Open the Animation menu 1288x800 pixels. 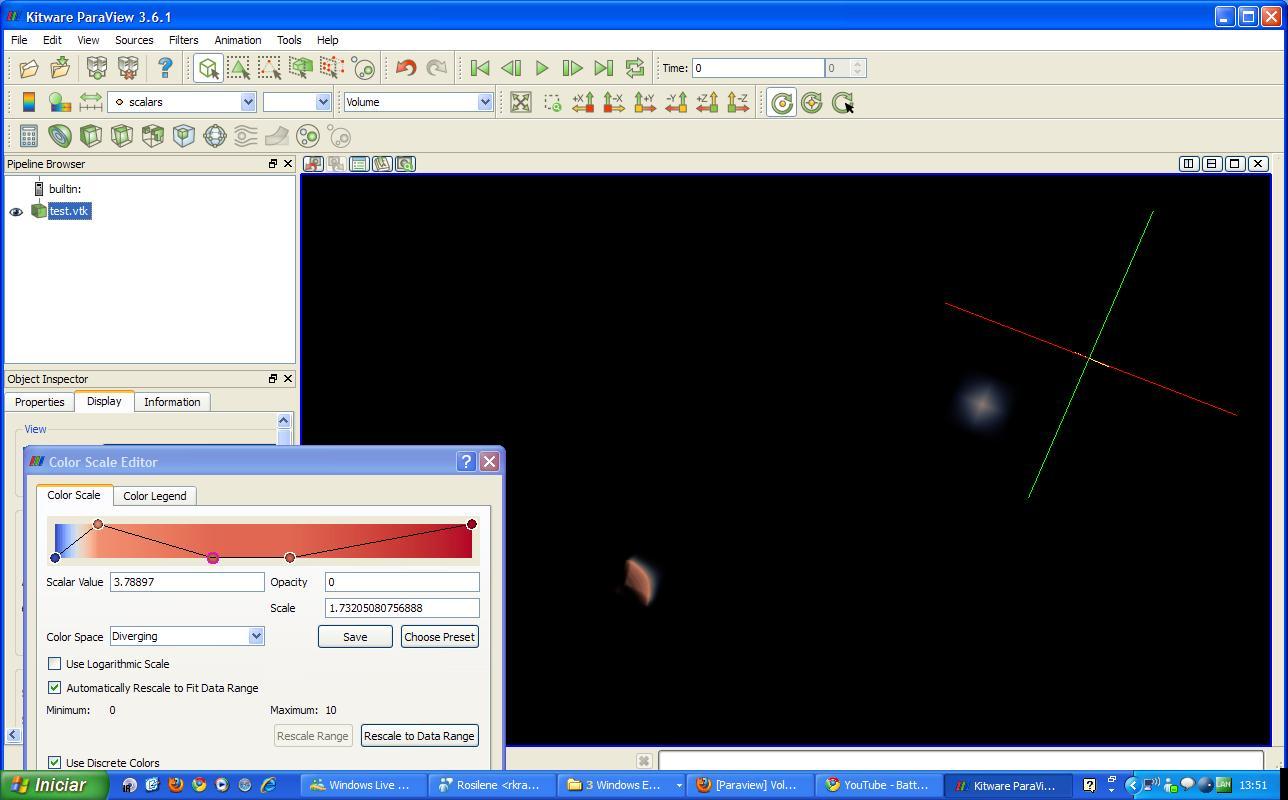click(x=238, y=40)
